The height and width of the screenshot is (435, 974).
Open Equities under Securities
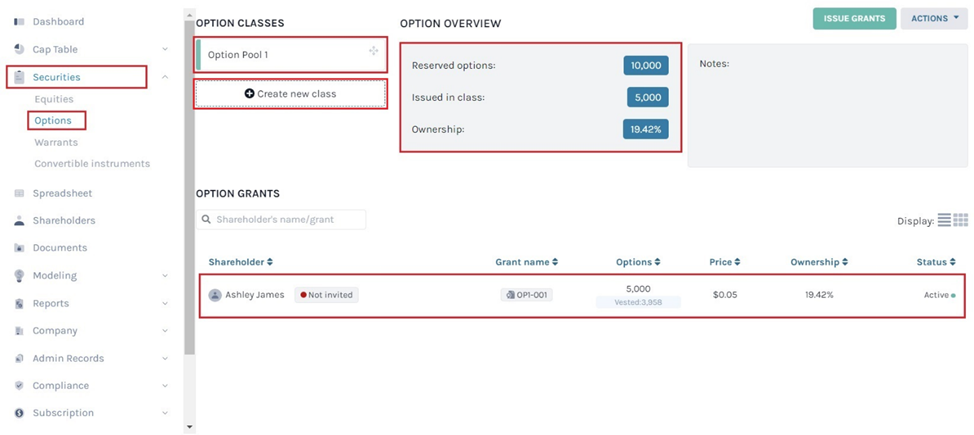tap(54, 99)
